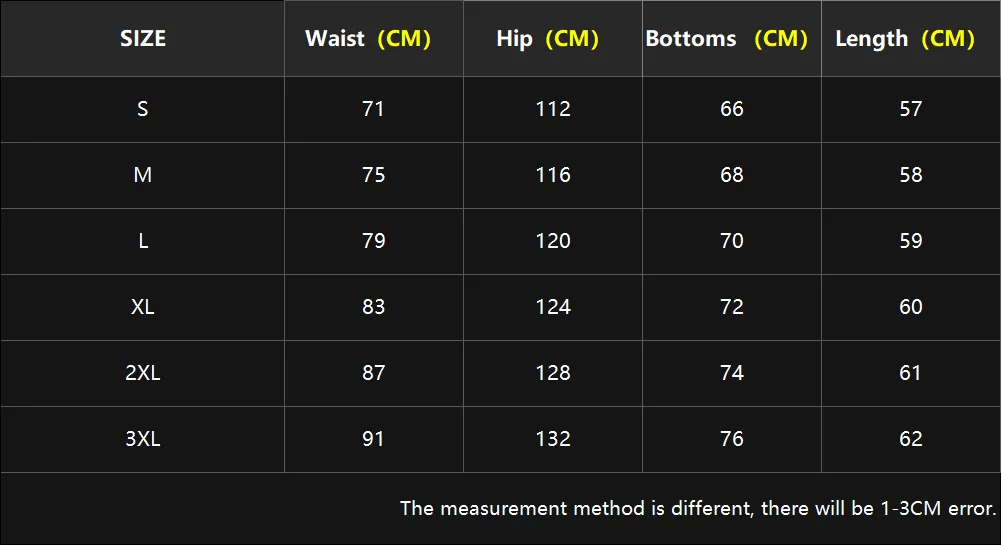
Task: Select the M size row label
Action: point(143,175)
